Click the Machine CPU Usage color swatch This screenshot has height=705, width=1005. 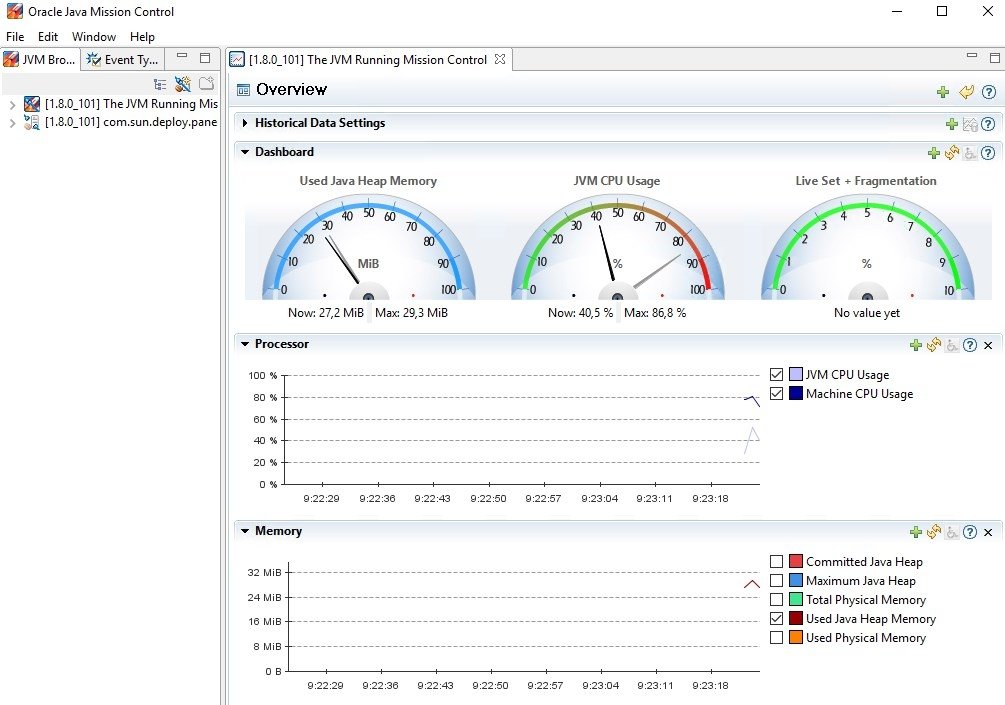click(x=795, y=394)
